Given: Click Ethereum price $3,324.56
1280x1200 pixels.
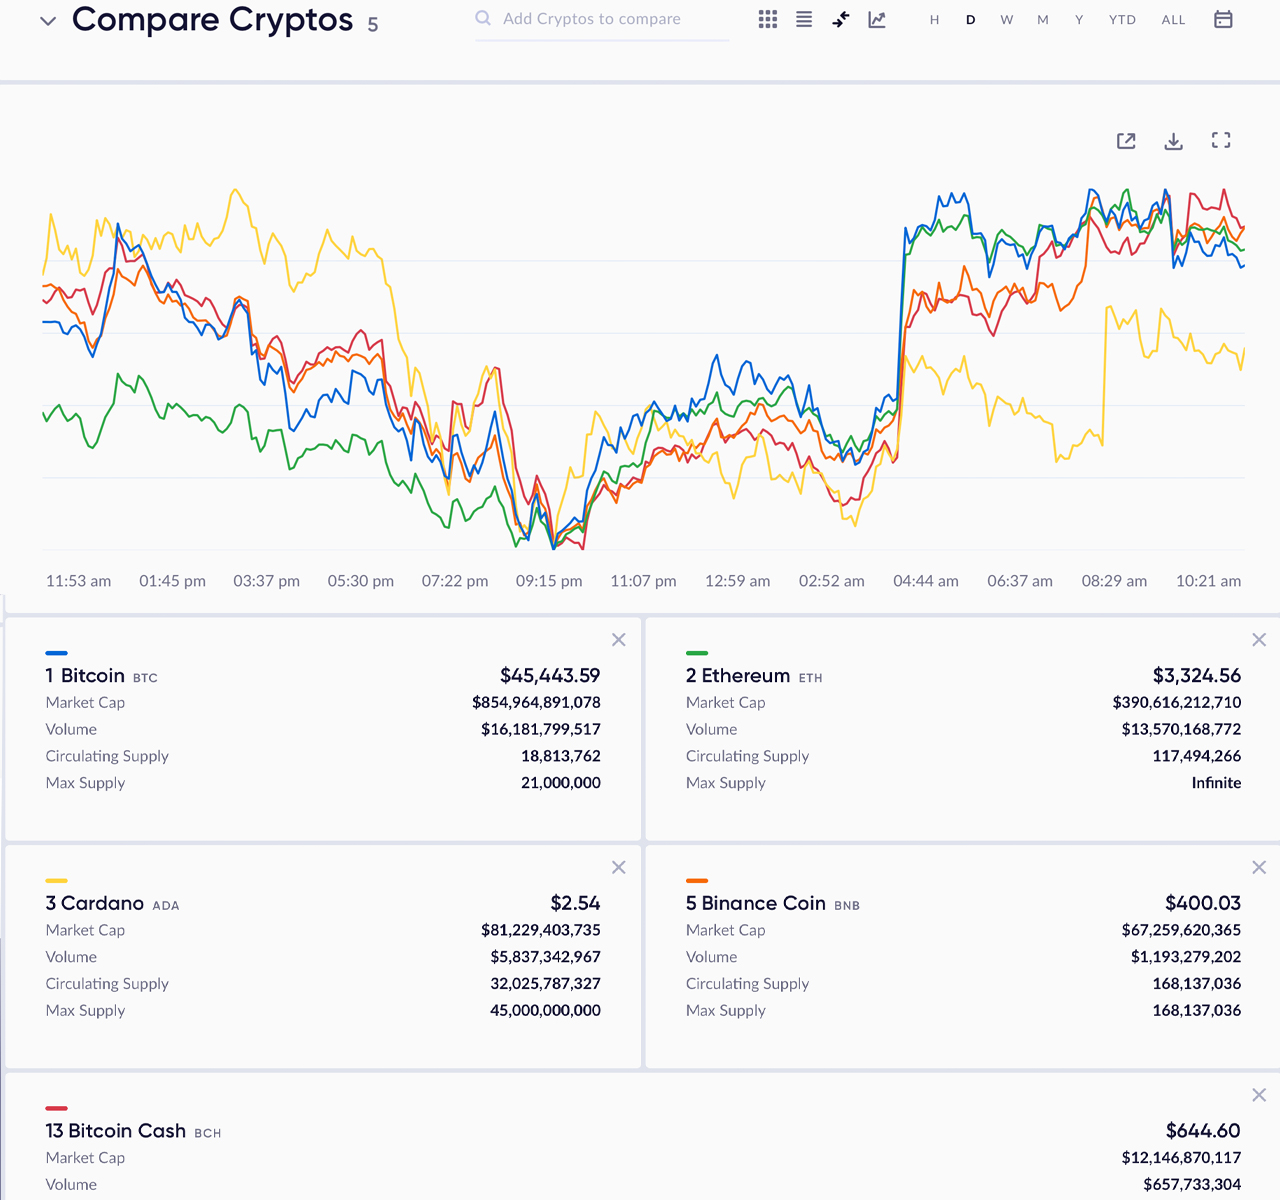Looking at the screenshot, I should pos(1196,675).
